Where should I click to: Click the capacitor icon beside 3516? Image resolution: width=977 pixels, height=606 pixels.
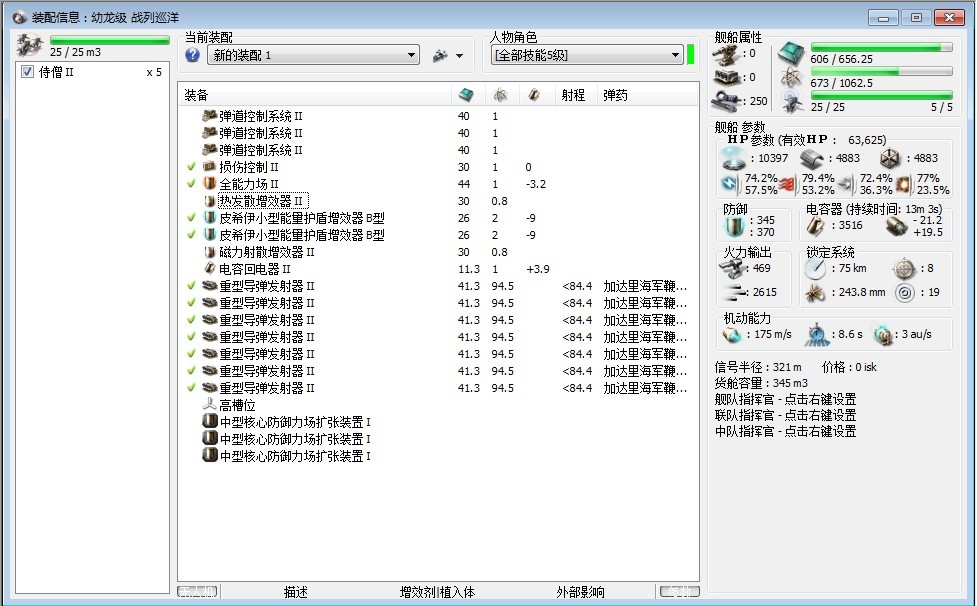816,226
